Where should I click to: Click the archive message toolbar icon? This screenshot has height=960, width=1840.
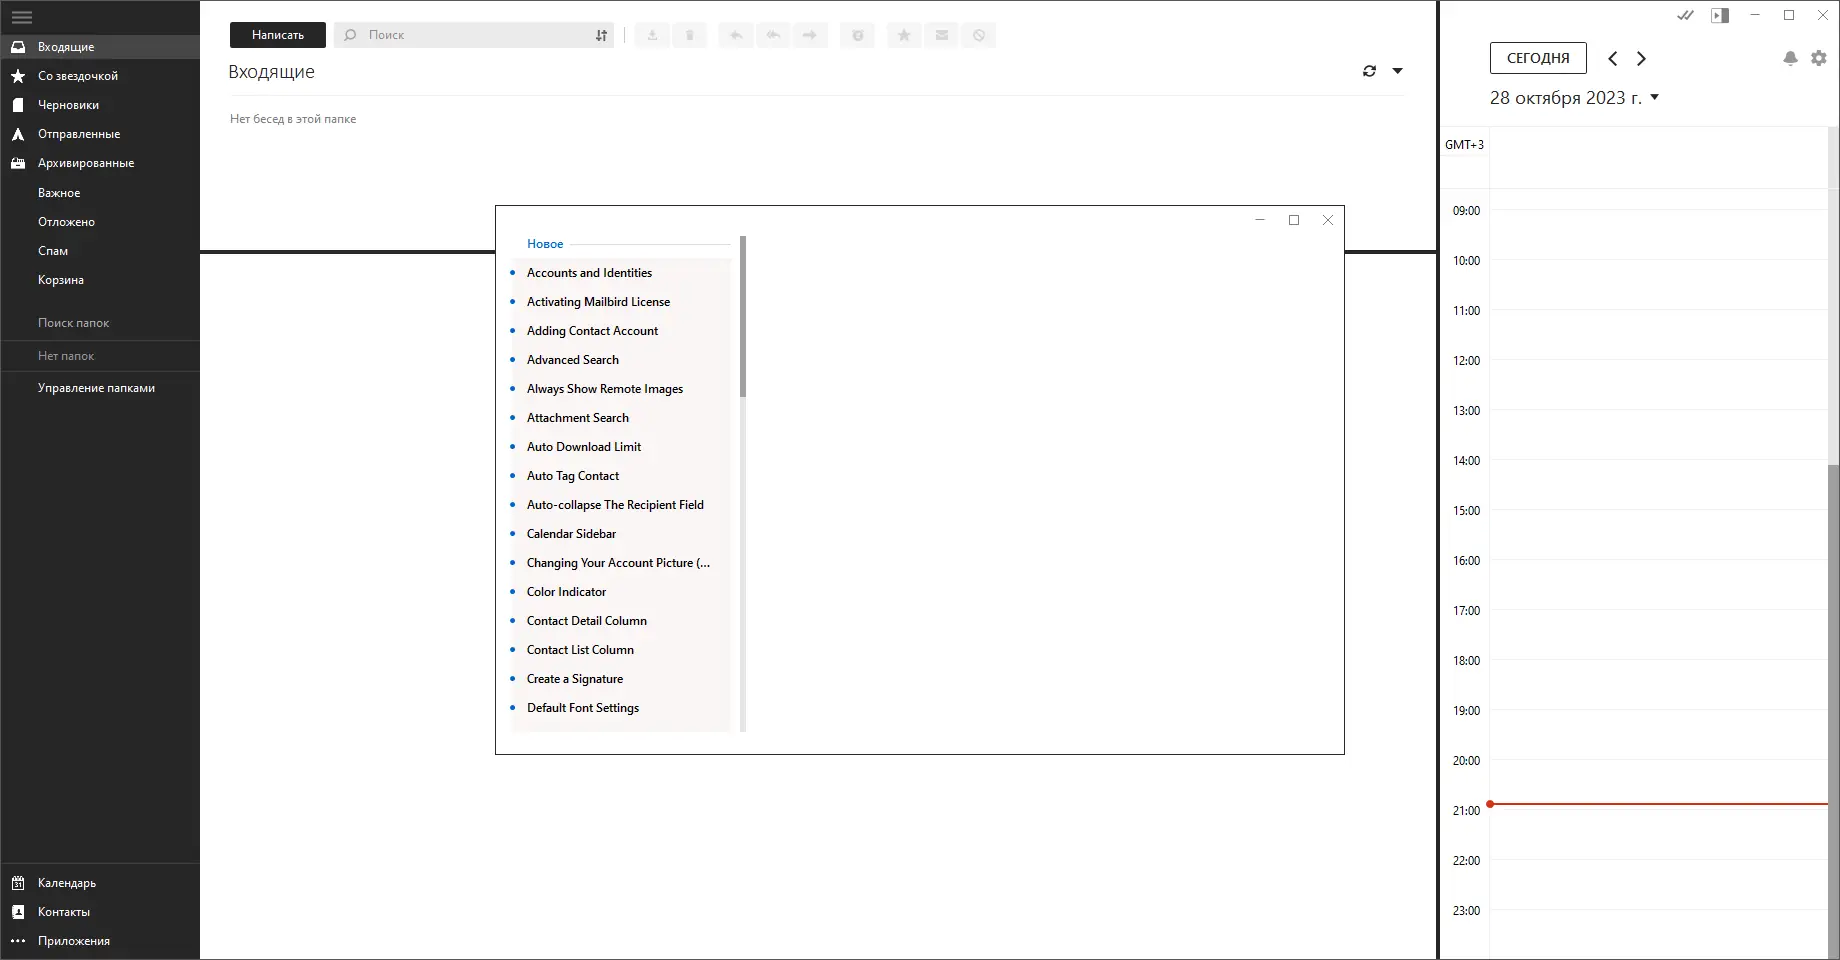click(x=652, y=35)
